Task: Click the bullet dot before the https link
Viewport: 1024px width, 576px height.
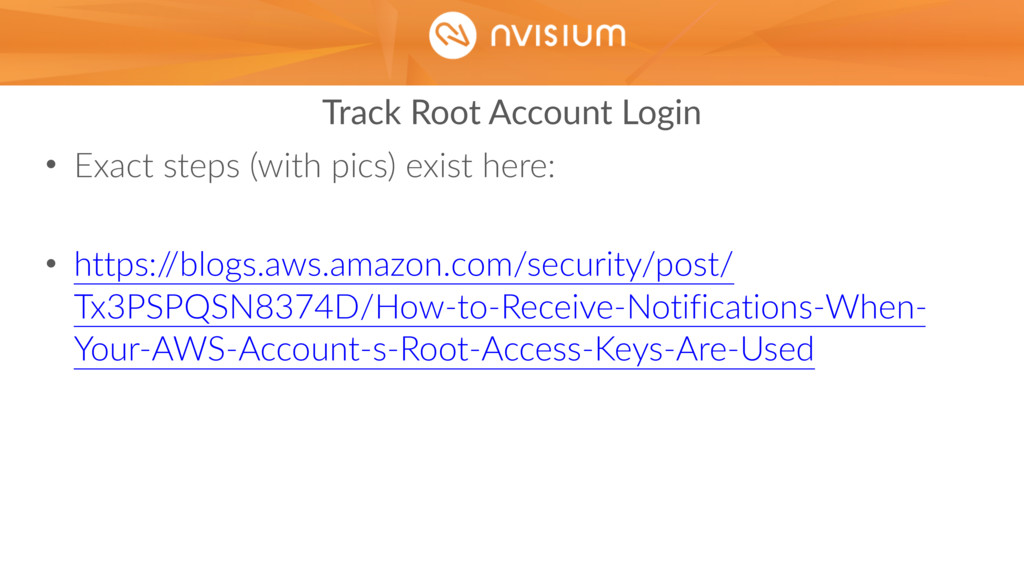Action: [52, 264]
